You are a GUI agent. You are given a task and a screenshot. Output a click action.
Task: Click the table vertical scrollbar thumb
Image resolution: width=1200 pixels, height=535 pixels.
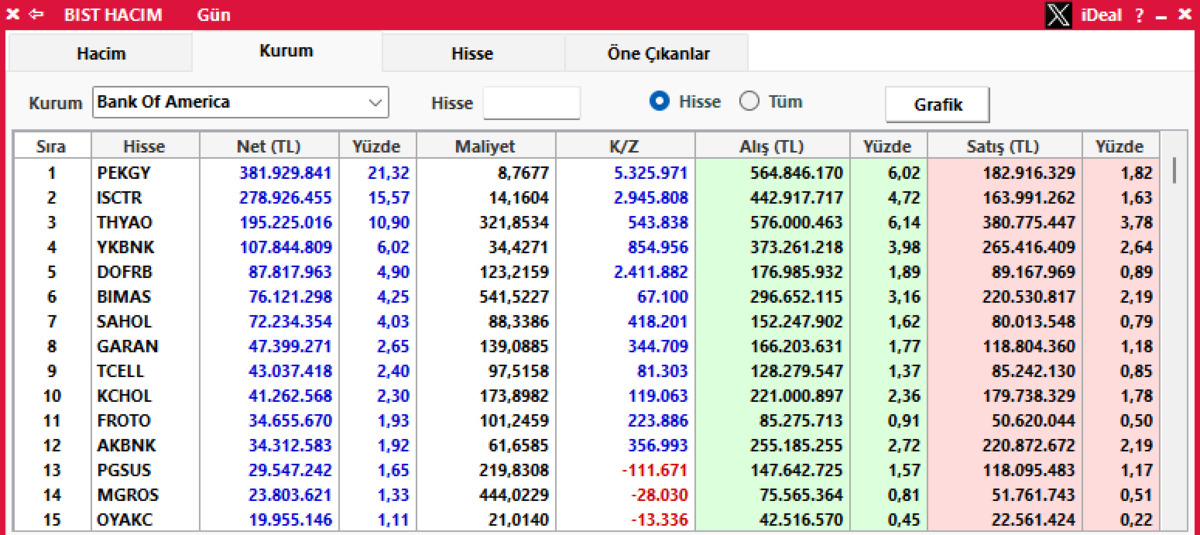click(1174, 169)
